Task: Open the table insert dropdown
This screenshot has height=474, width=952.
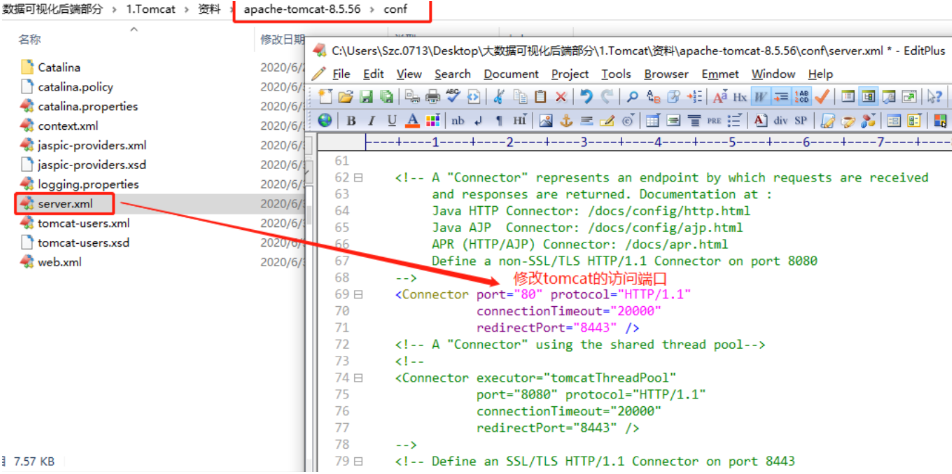Action: tap(653, 120)
